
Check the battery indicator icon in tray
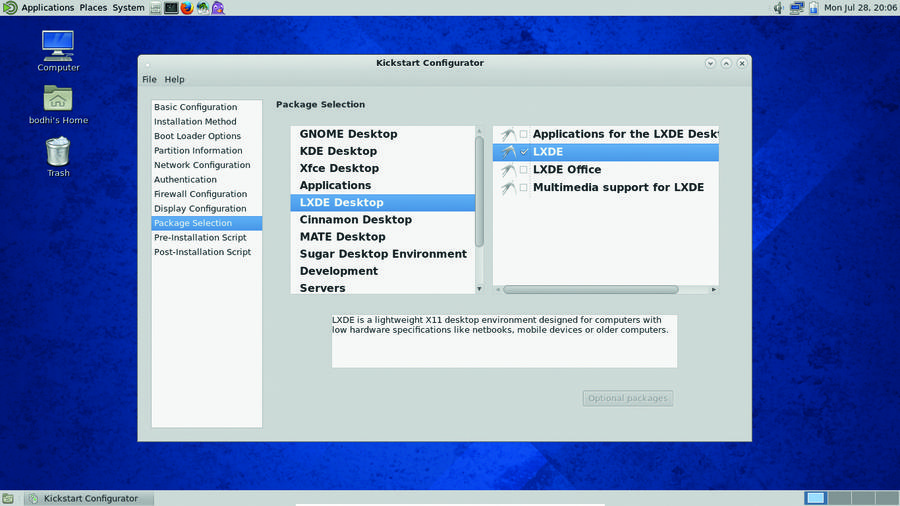(x=813, y=8)
